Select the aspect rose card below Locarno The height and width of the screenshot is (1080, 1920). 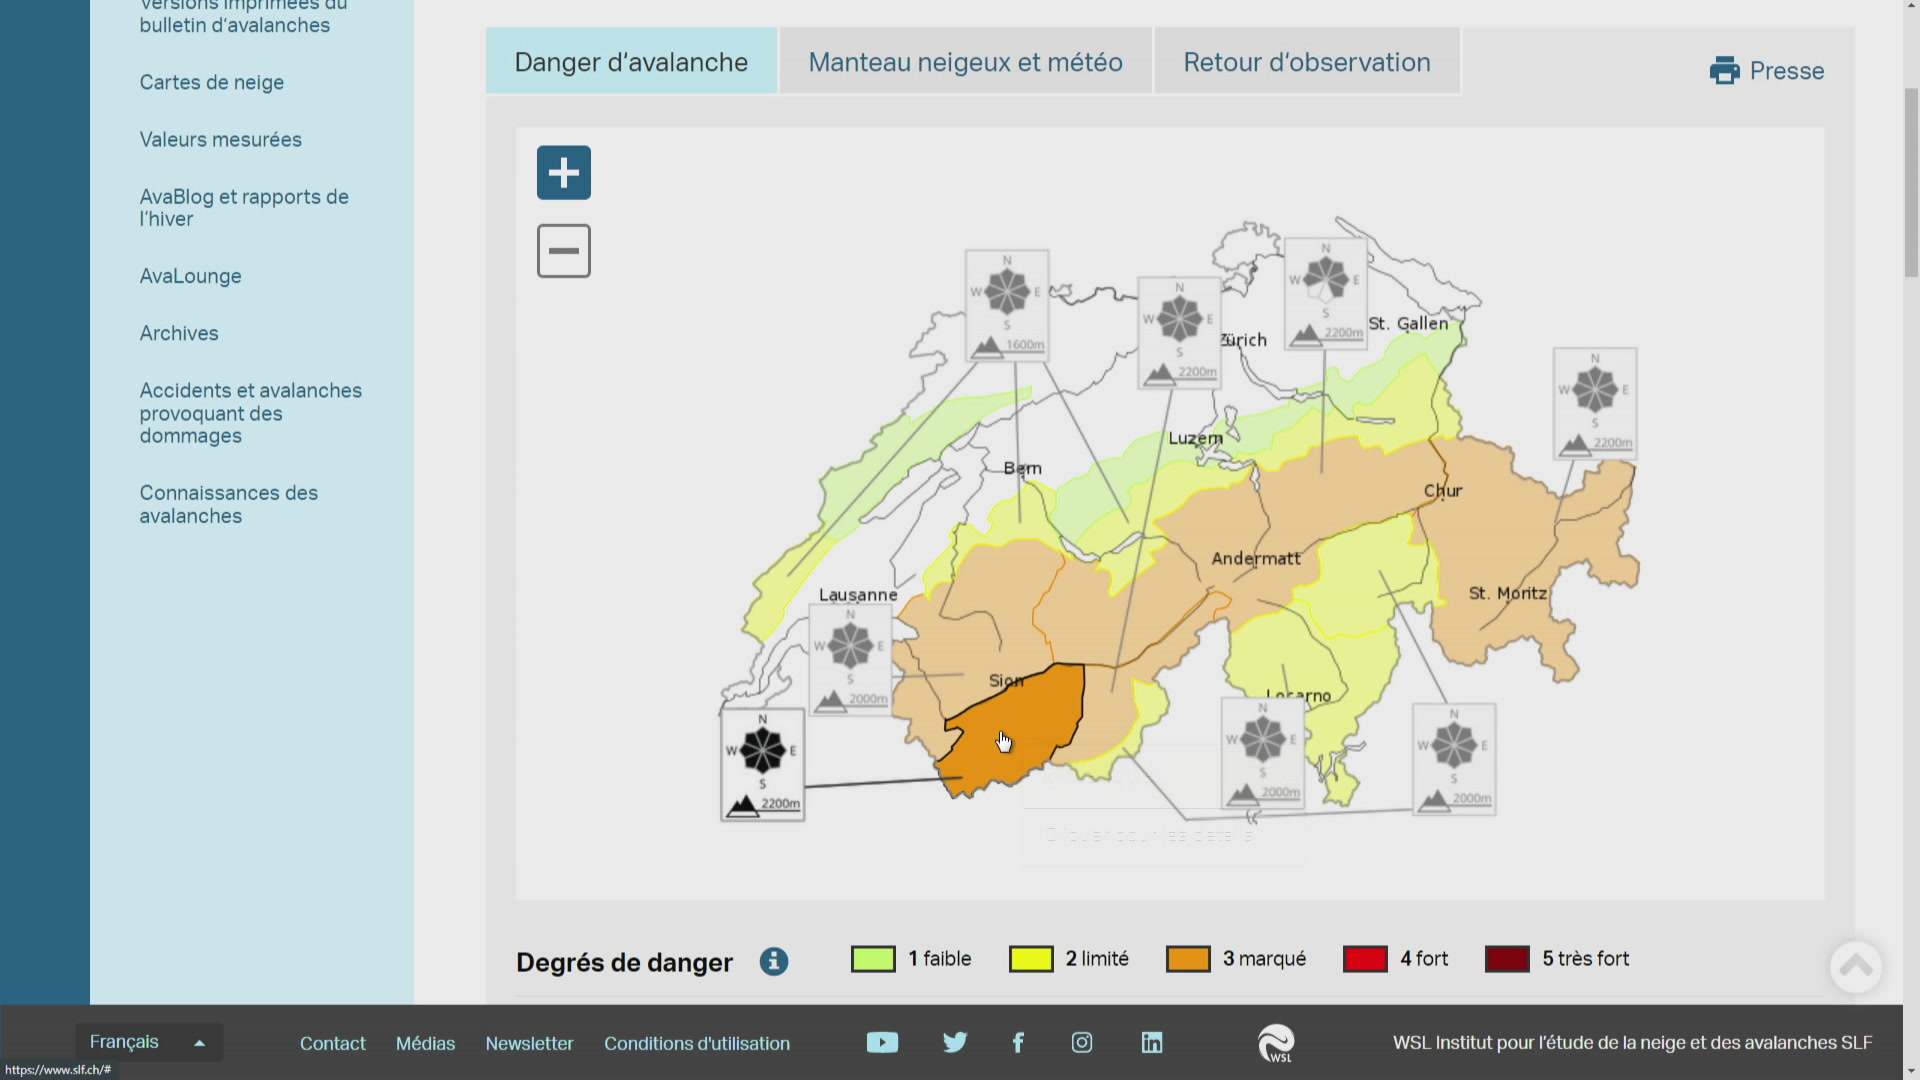[x=1263, y=753]
